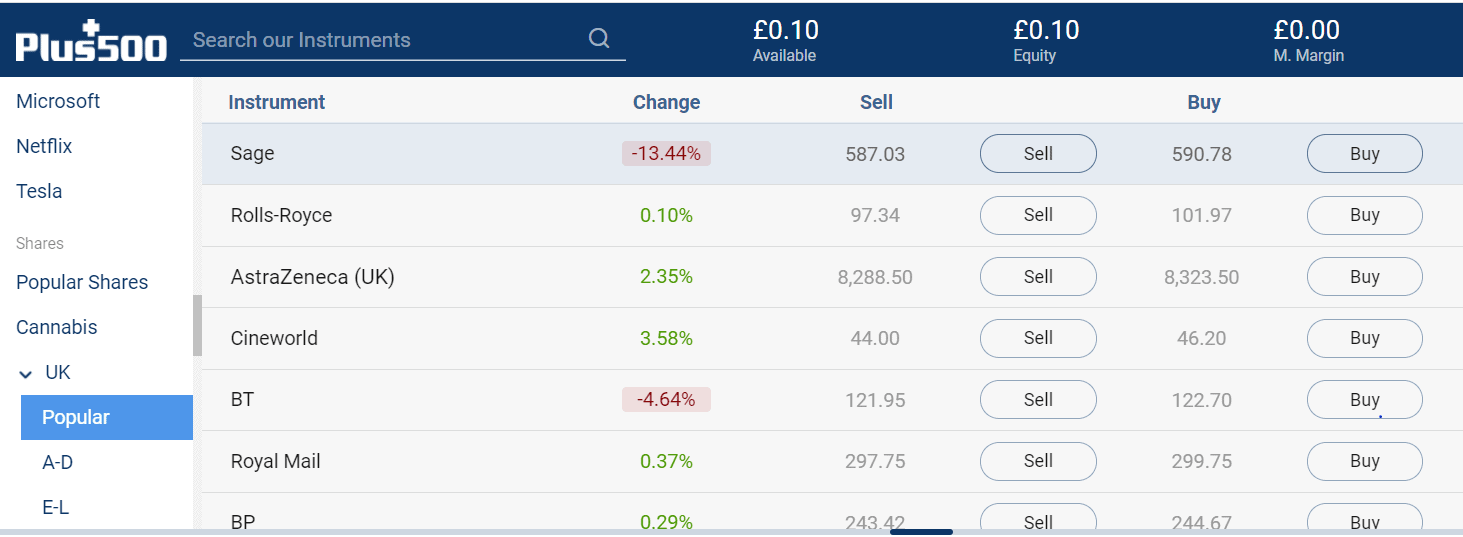
Task: Click the sidebar vertical scrollbar
Action: (197, 325)
